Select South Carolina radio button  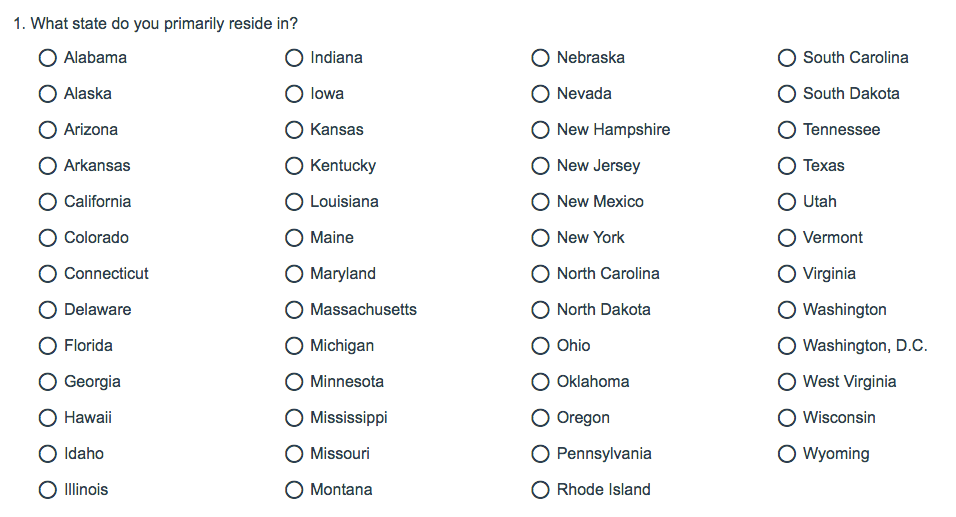(x=787, y=58)
